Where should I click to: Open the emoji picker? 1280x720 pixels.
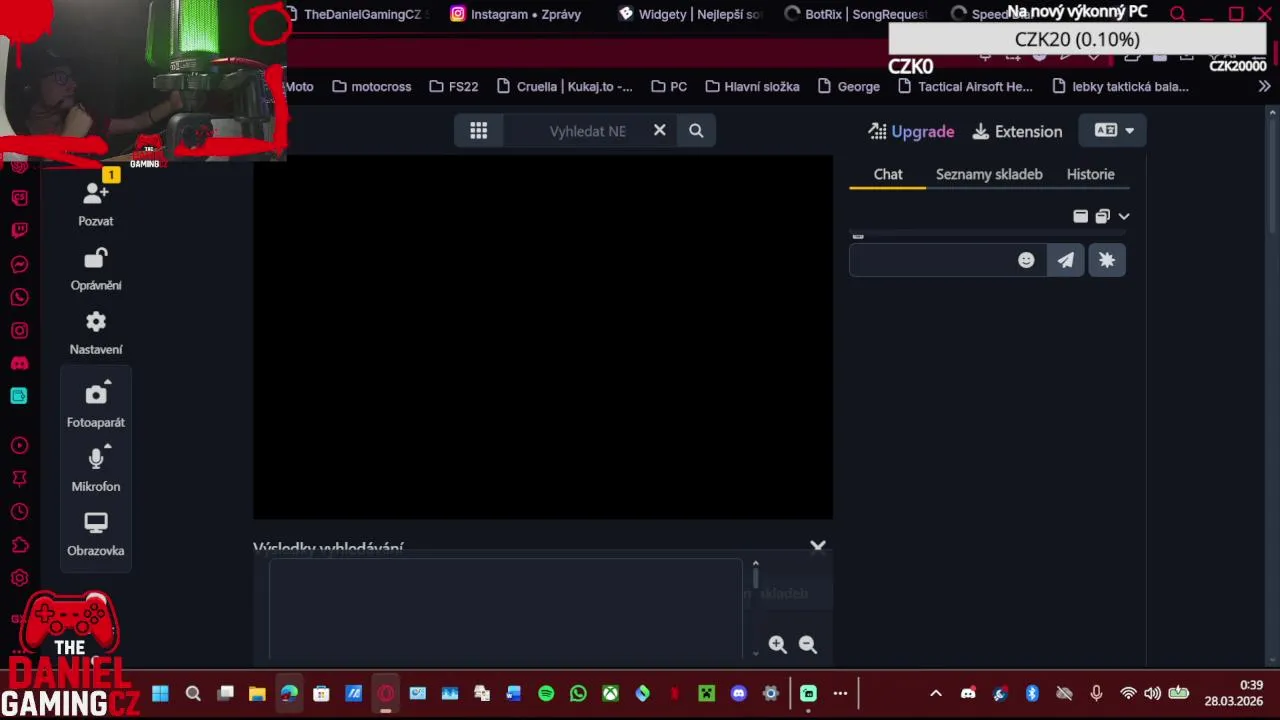[x=1026, y=260]
